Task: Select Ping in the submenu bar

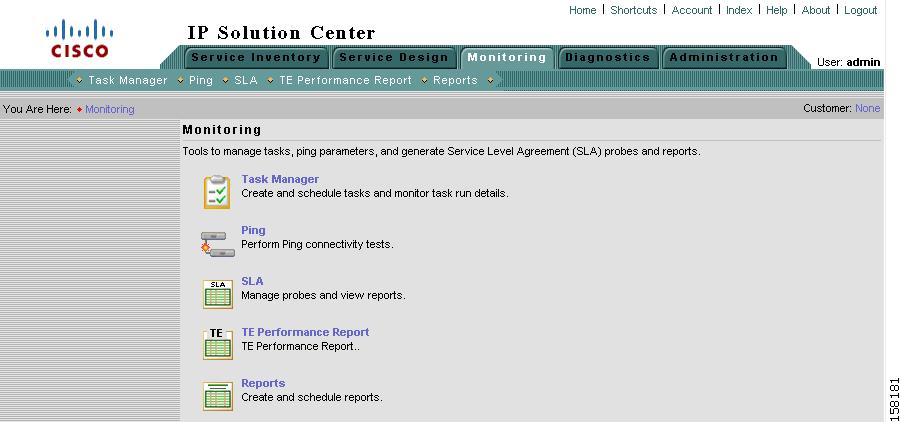Action: (x=201, y=80)
